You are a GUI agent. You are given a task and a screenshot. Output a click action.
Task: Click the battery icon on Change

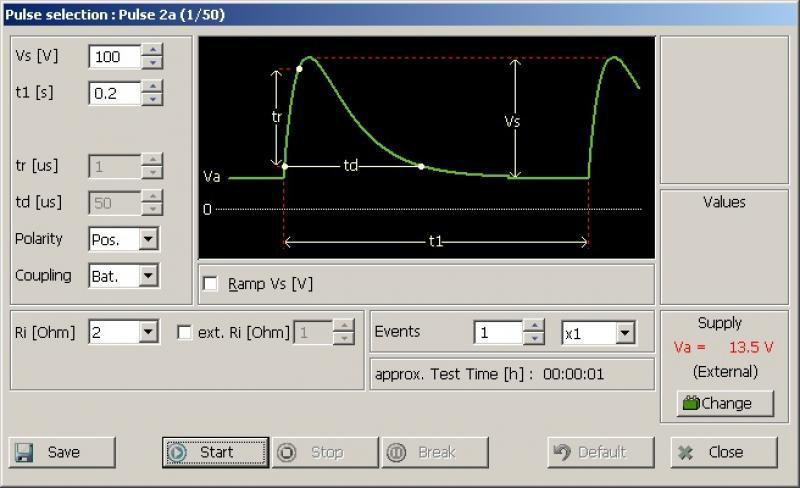(691, 403)
